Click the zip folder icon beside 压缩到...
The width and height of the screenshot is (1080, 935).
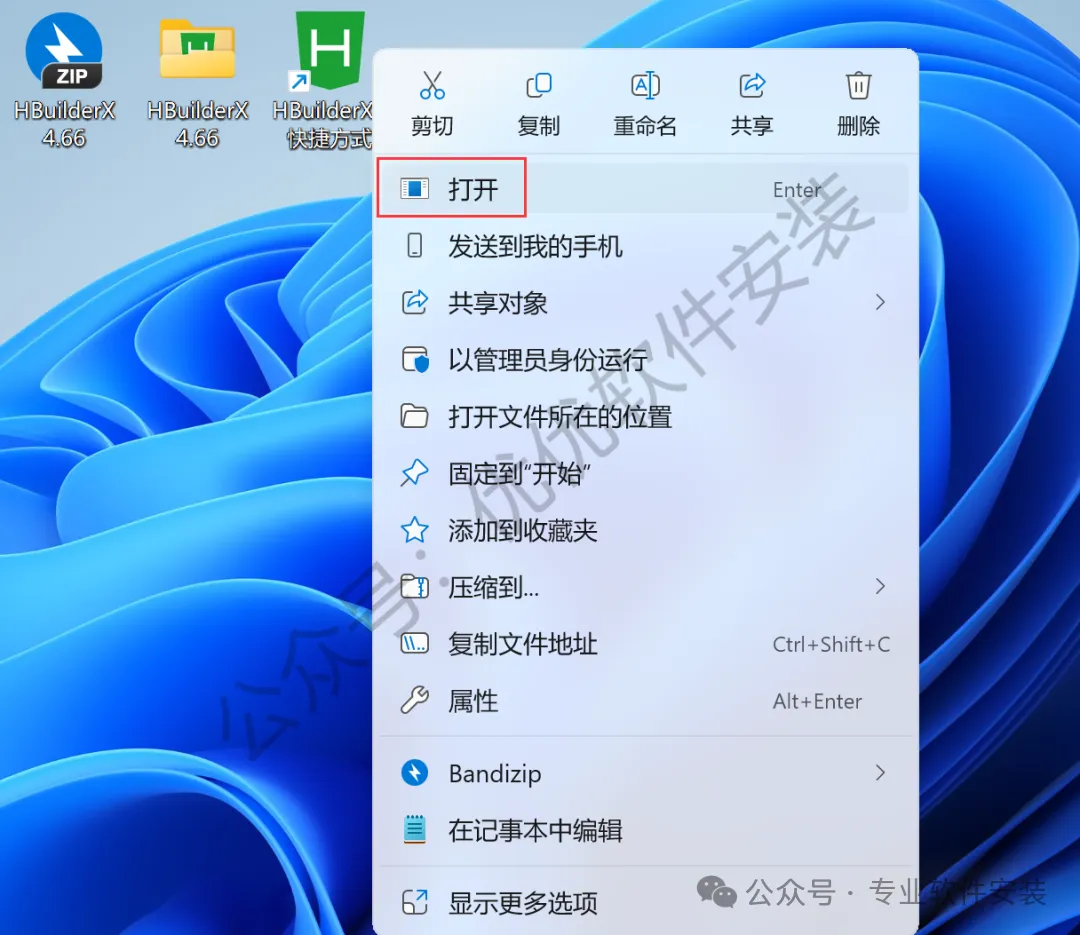tap(415, 586)
